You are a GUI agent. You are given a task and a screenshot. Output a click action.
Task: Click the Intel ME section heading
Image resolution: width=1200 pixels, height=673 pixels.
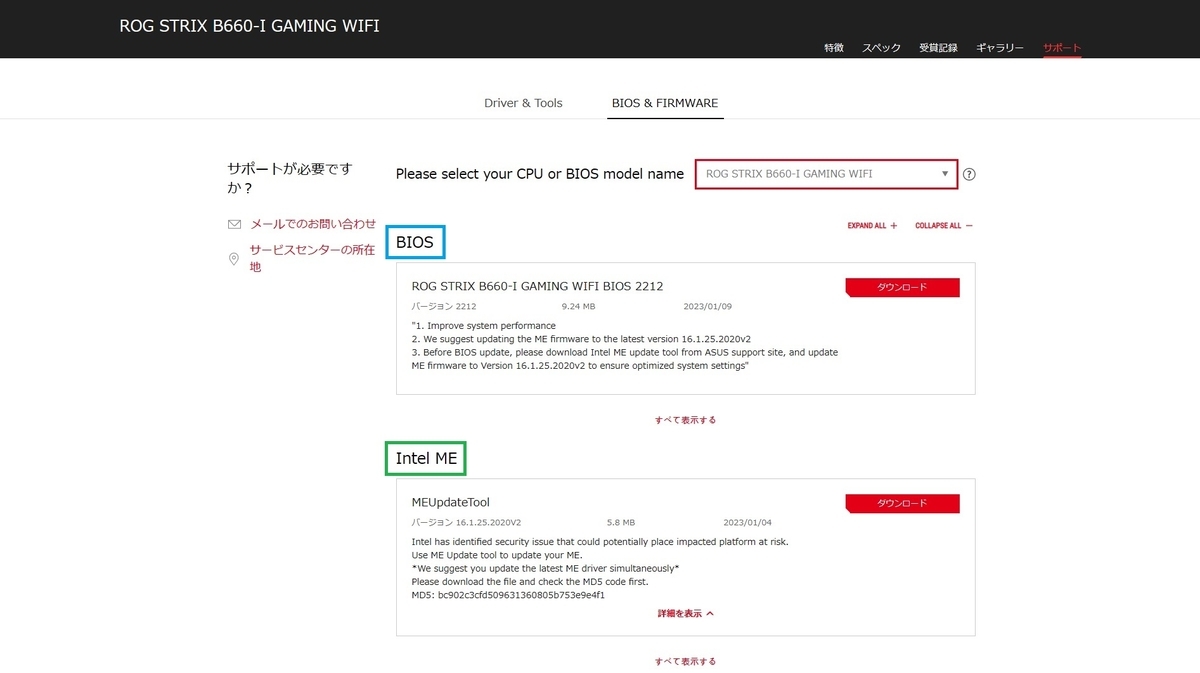tap(426, 458)
